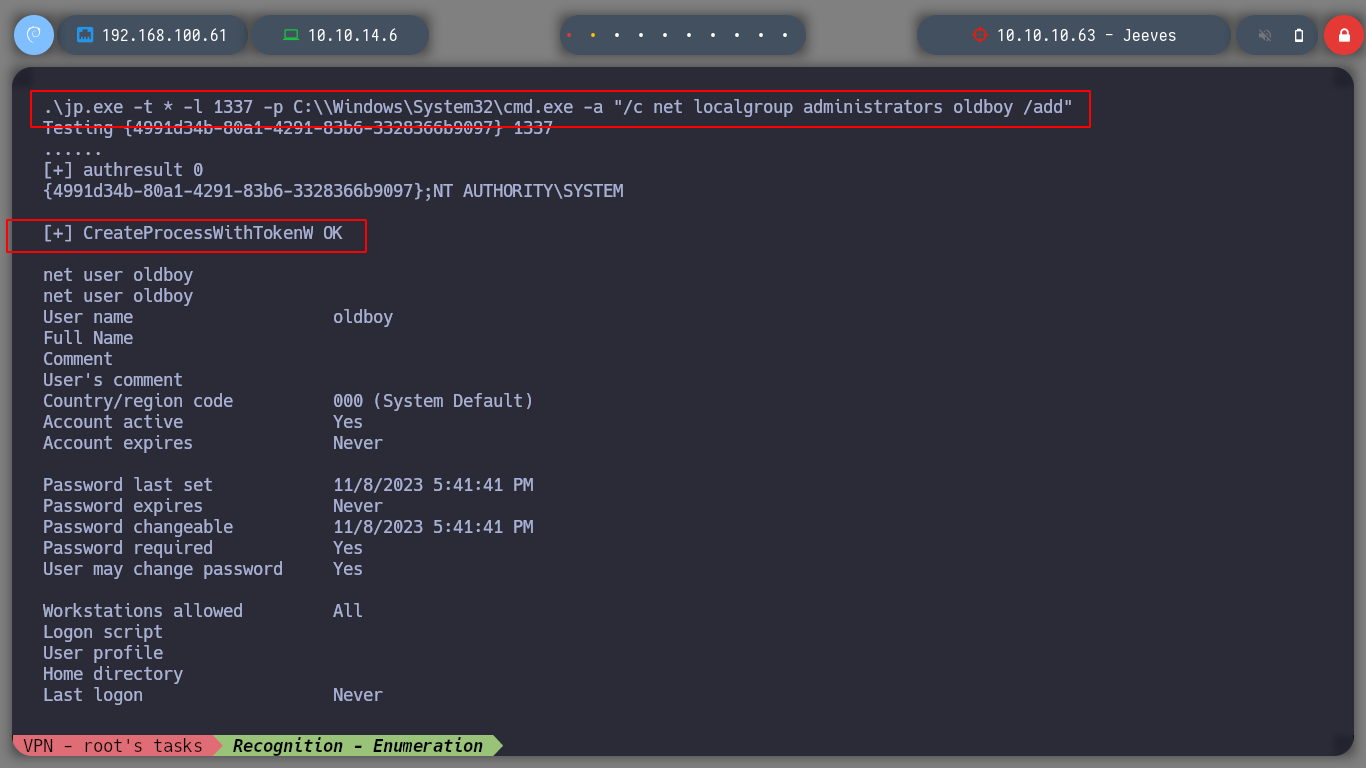
Task: Click the 'NT AUTHORITY\SYSTEM' text
Action: coord(528,191)
